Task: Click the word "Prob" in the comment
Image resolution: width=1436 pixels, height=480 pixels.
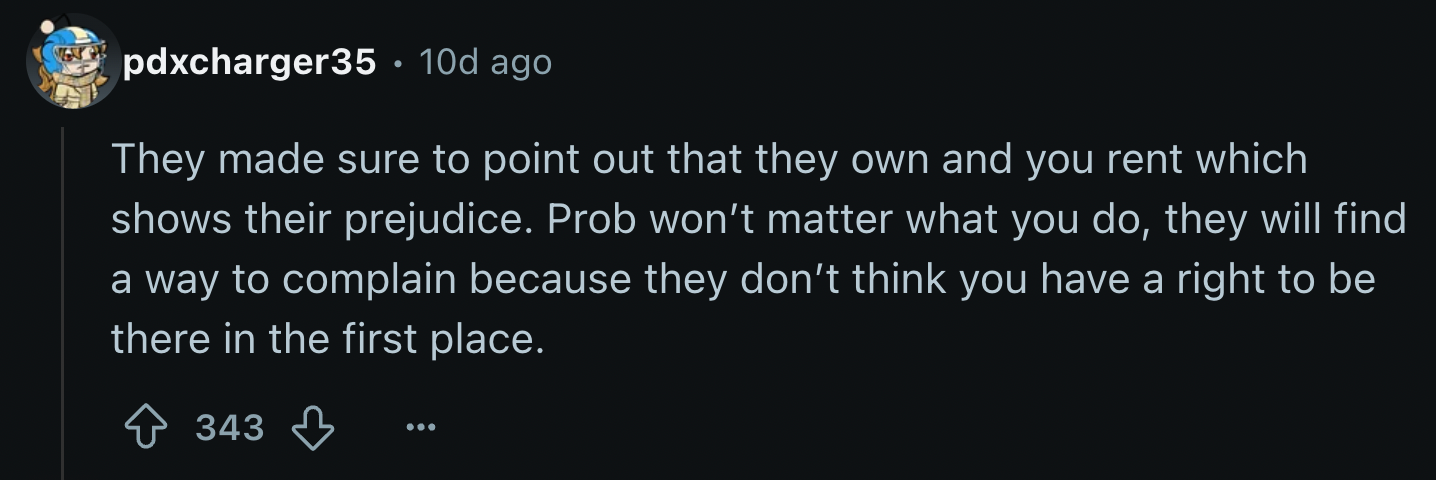Action: tap(594, 219)
